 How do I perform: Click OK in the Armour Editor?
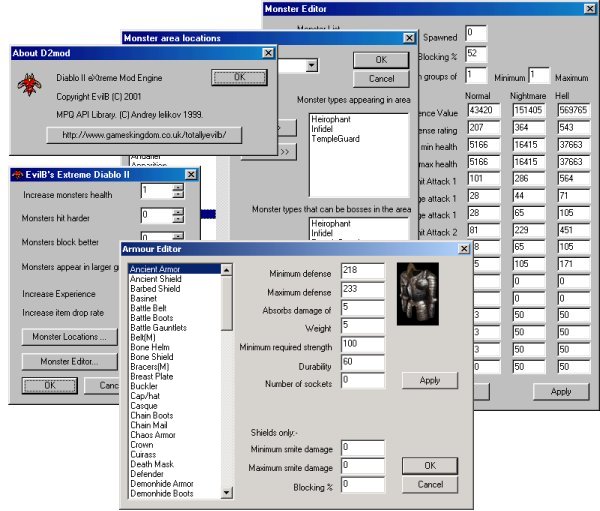[430, 466]
